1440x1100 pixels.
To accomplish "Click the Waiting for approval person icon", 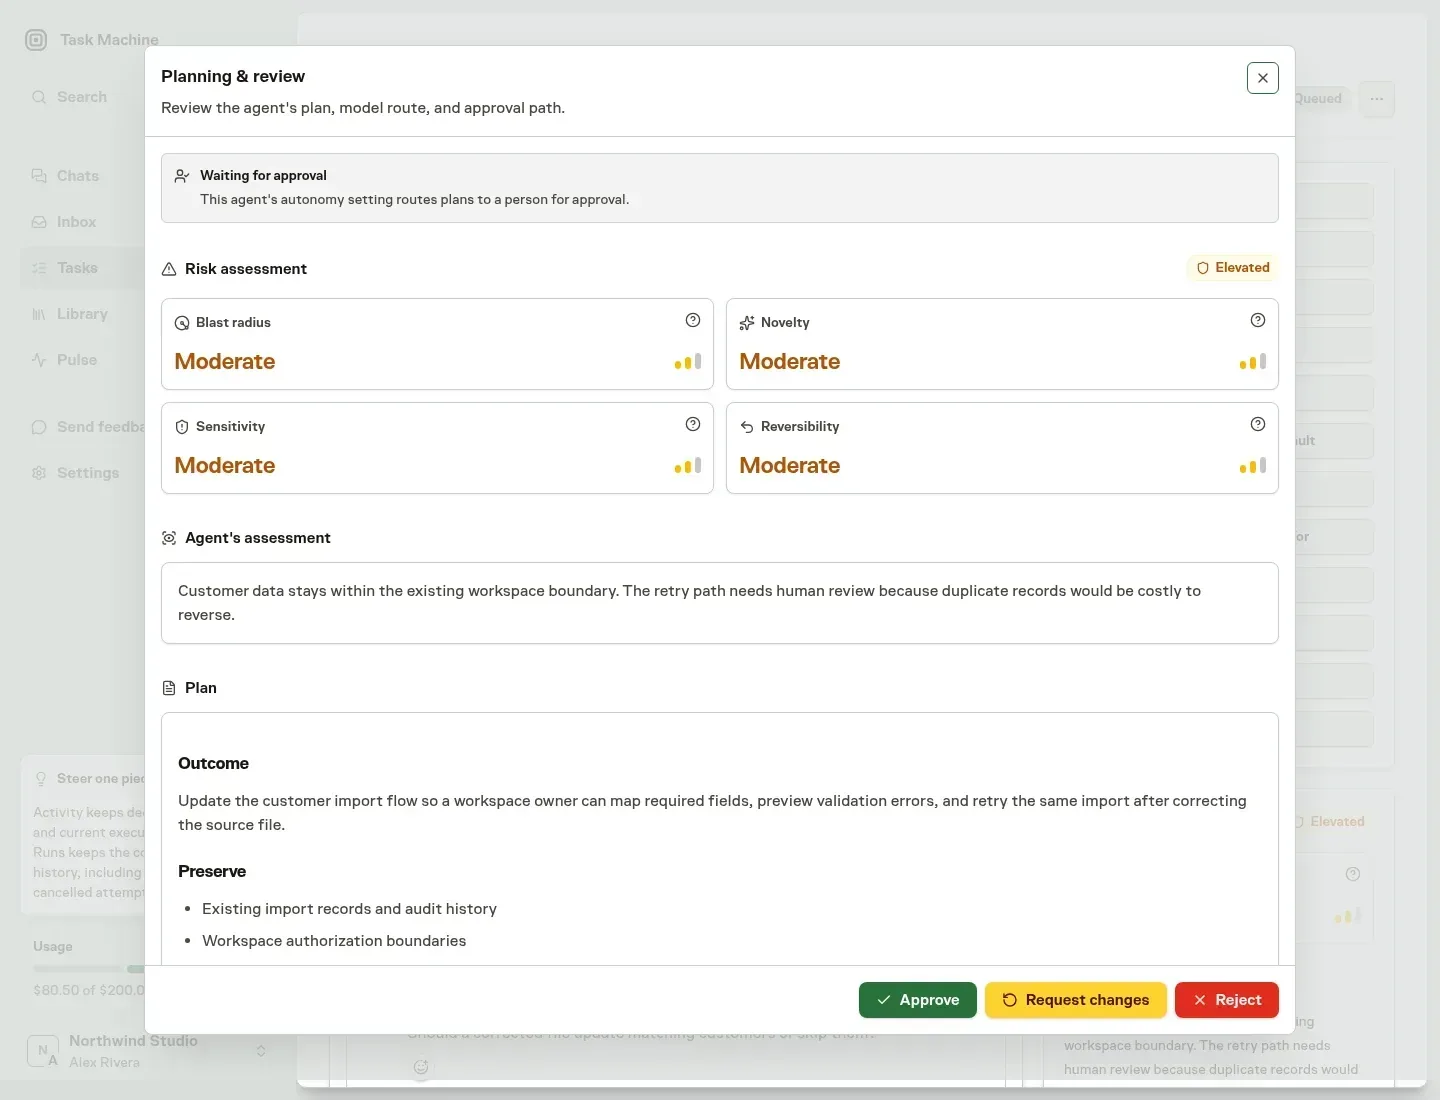I will tap(182, 176).
